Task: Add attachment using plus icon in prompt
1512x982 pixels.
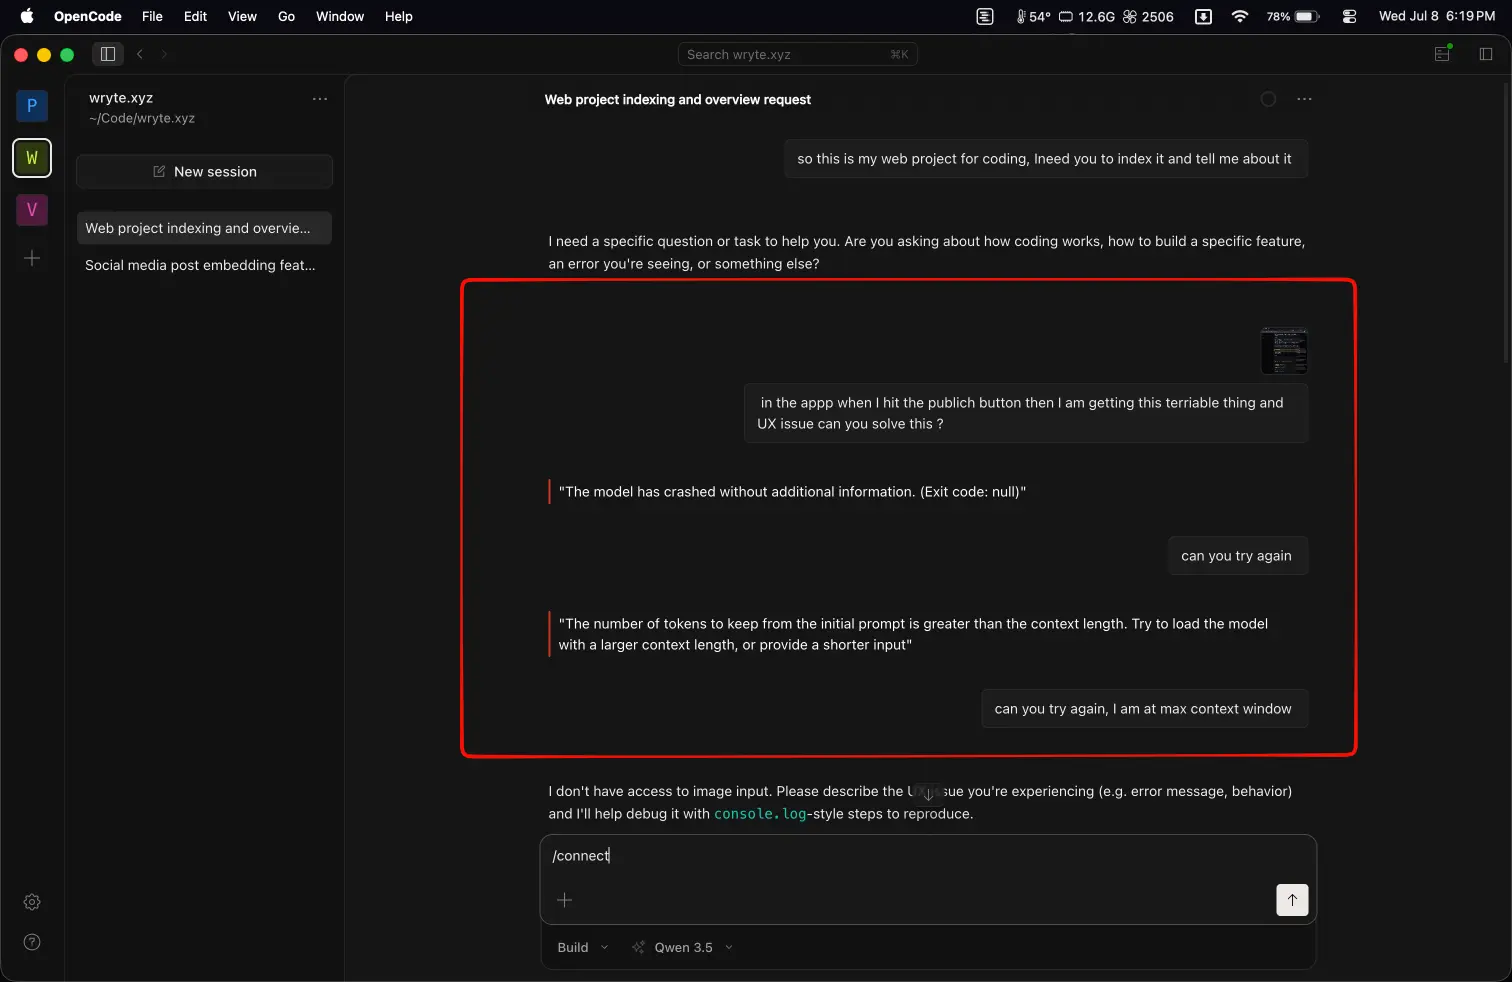Action: [x=564, y=900]
